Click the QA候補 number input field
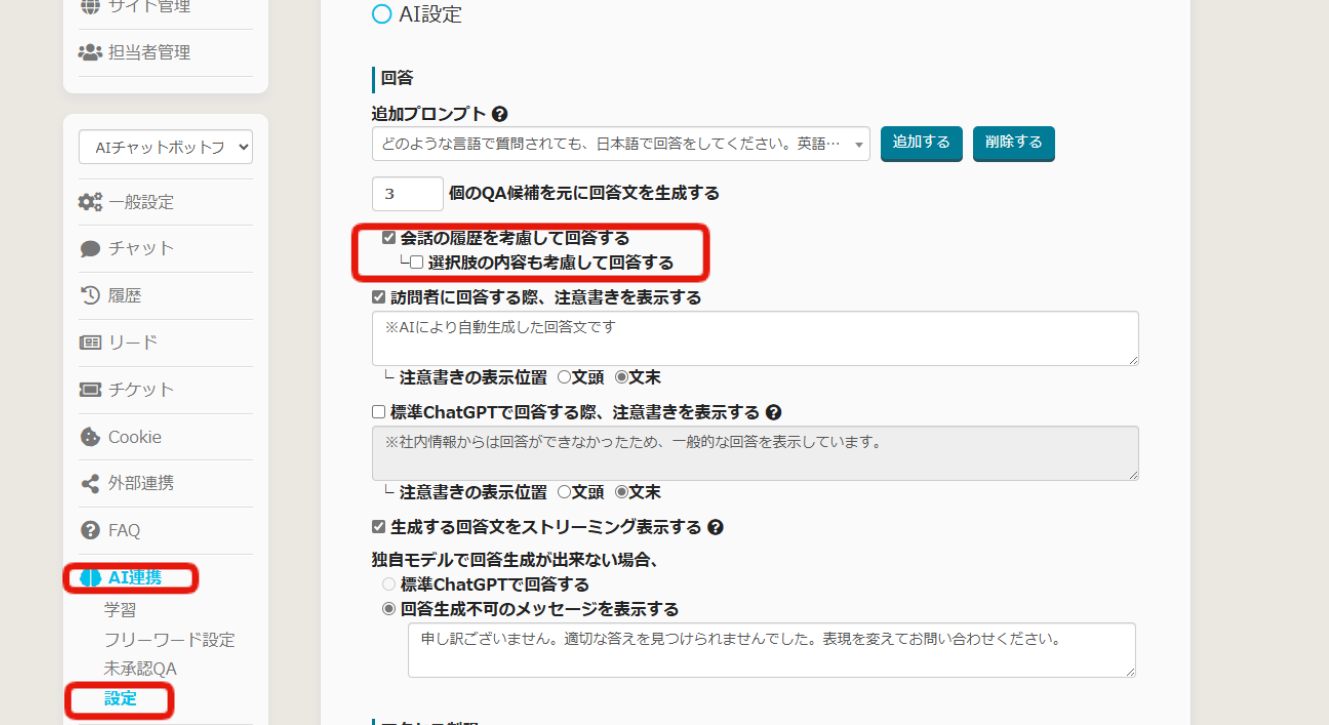The image size is (1329, 725). [407, 193]
